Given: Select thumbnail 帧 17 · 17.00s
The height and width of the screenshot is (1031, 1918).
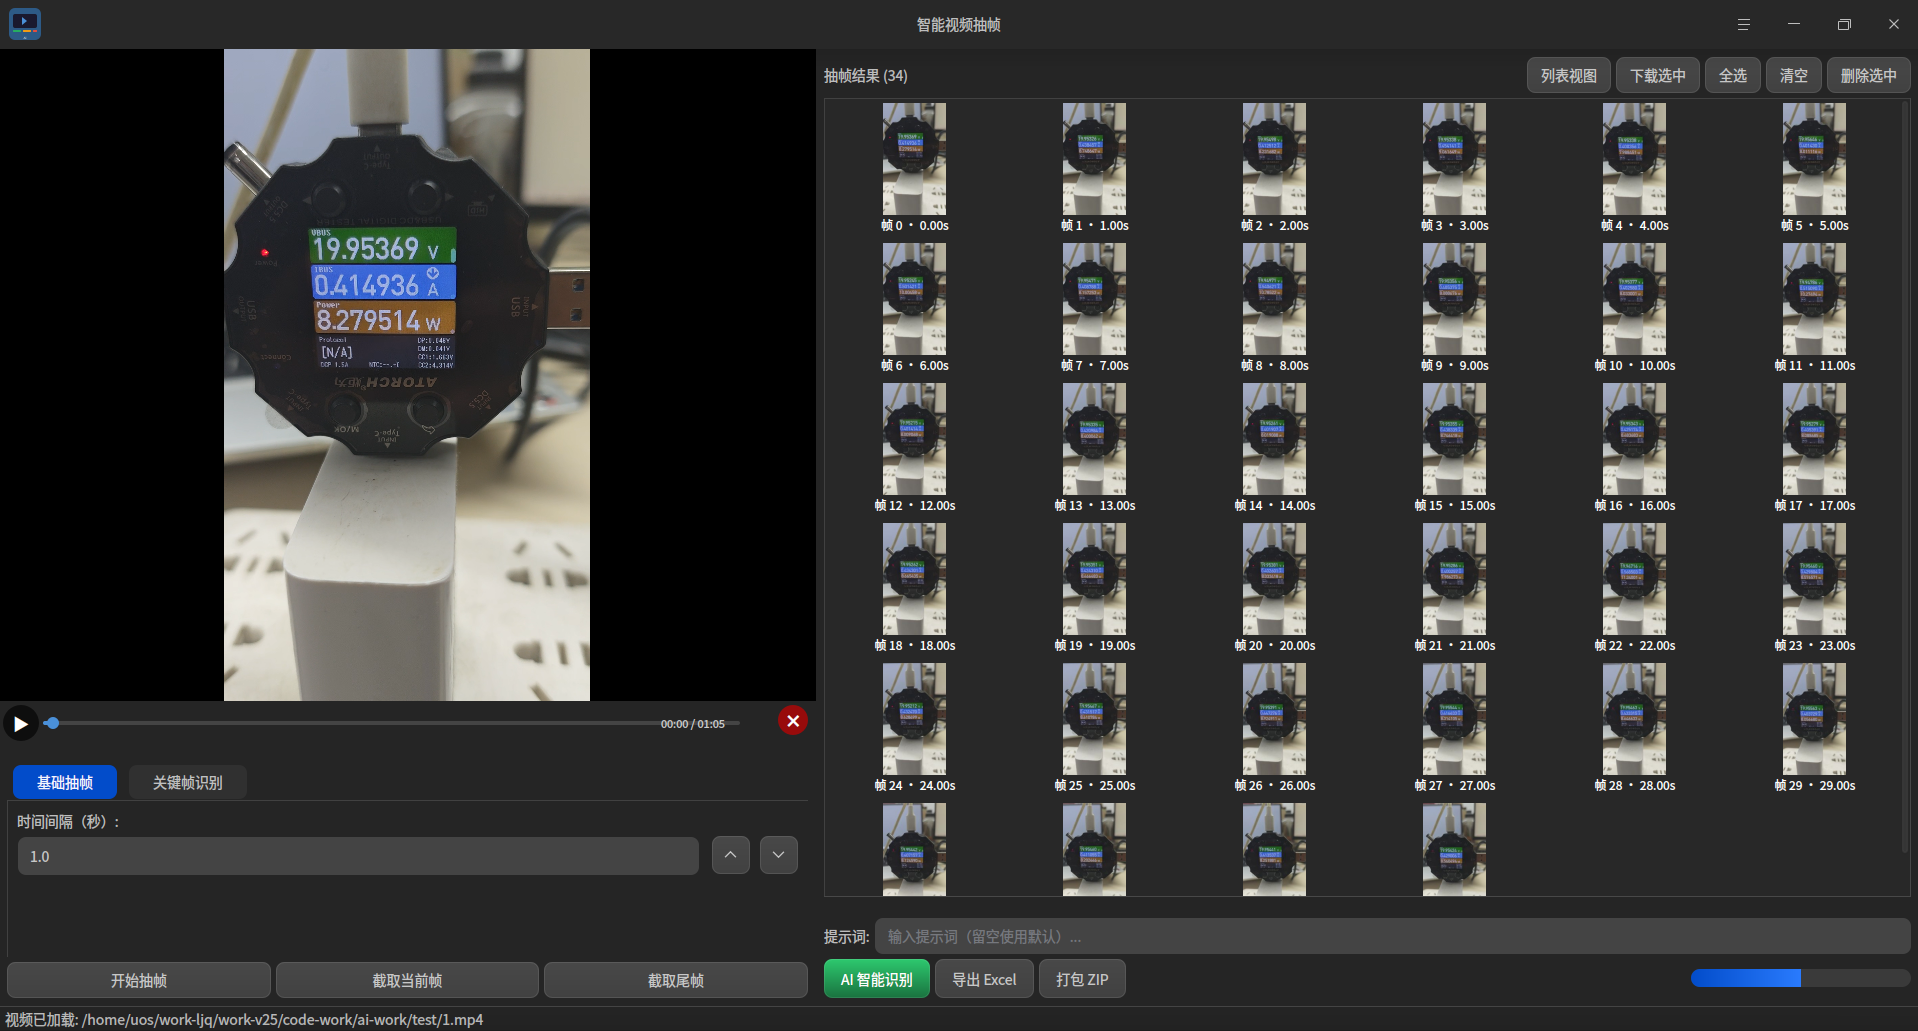Looking at the screenshot, I should pyautogui.click(x=1814, y=448).
